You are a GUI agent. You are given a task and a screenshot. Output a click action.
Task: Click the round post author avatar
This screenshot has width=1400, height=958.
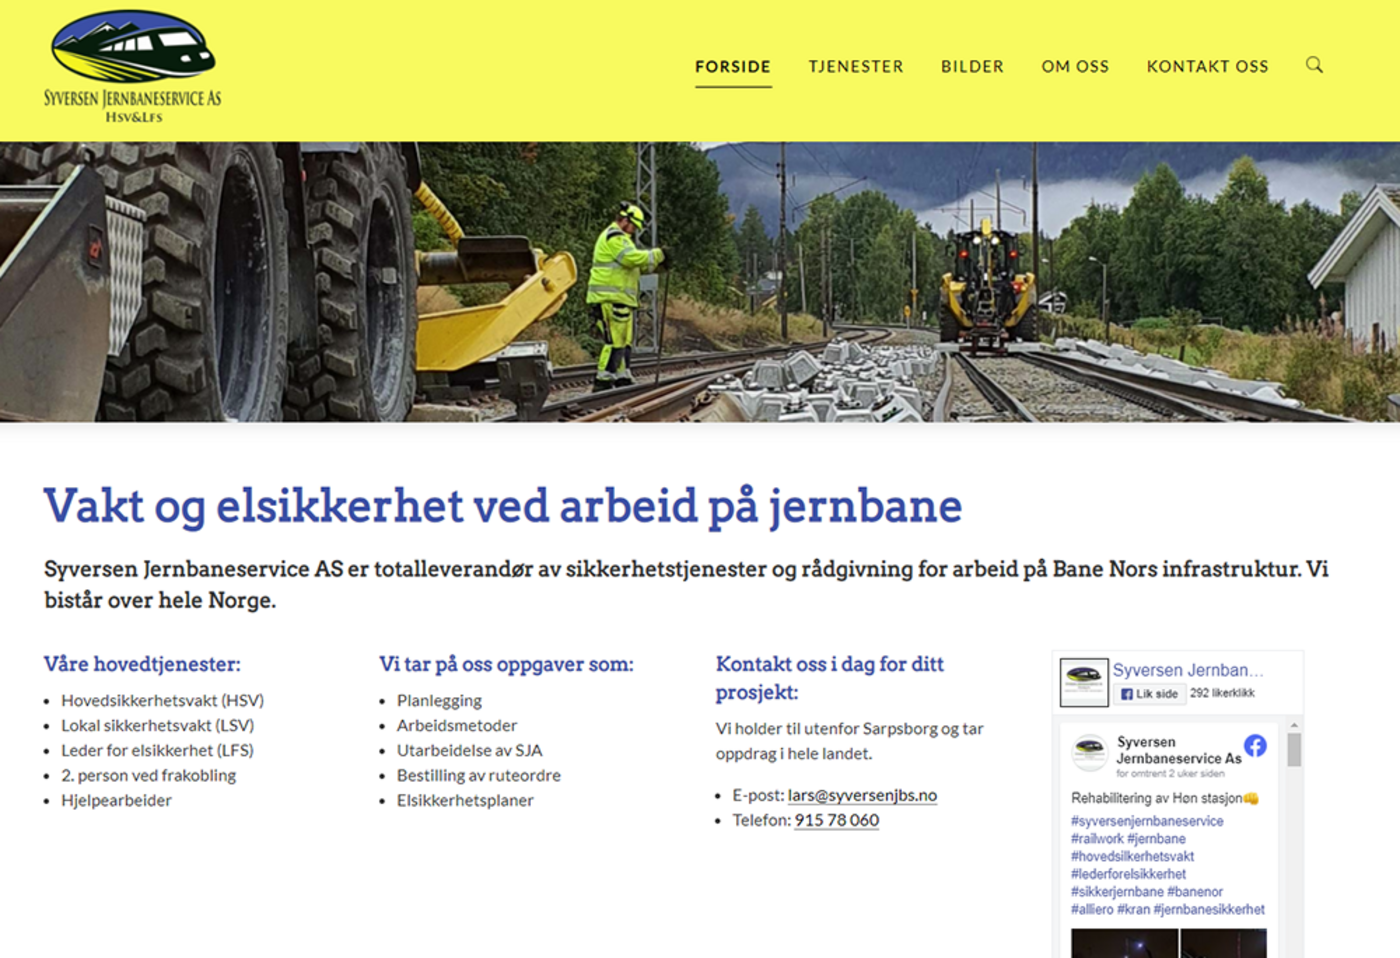(1089, 751)
